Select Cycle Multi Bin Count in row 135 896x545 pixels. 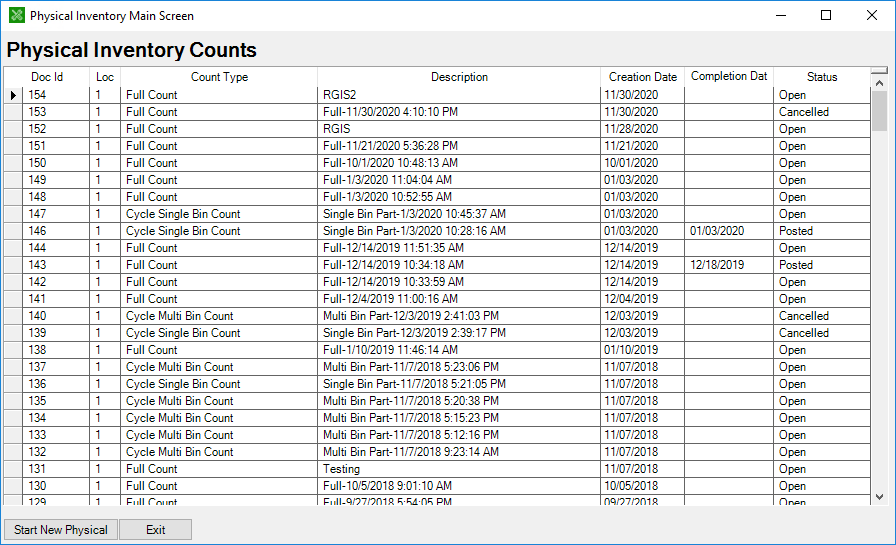click(219, 401)
